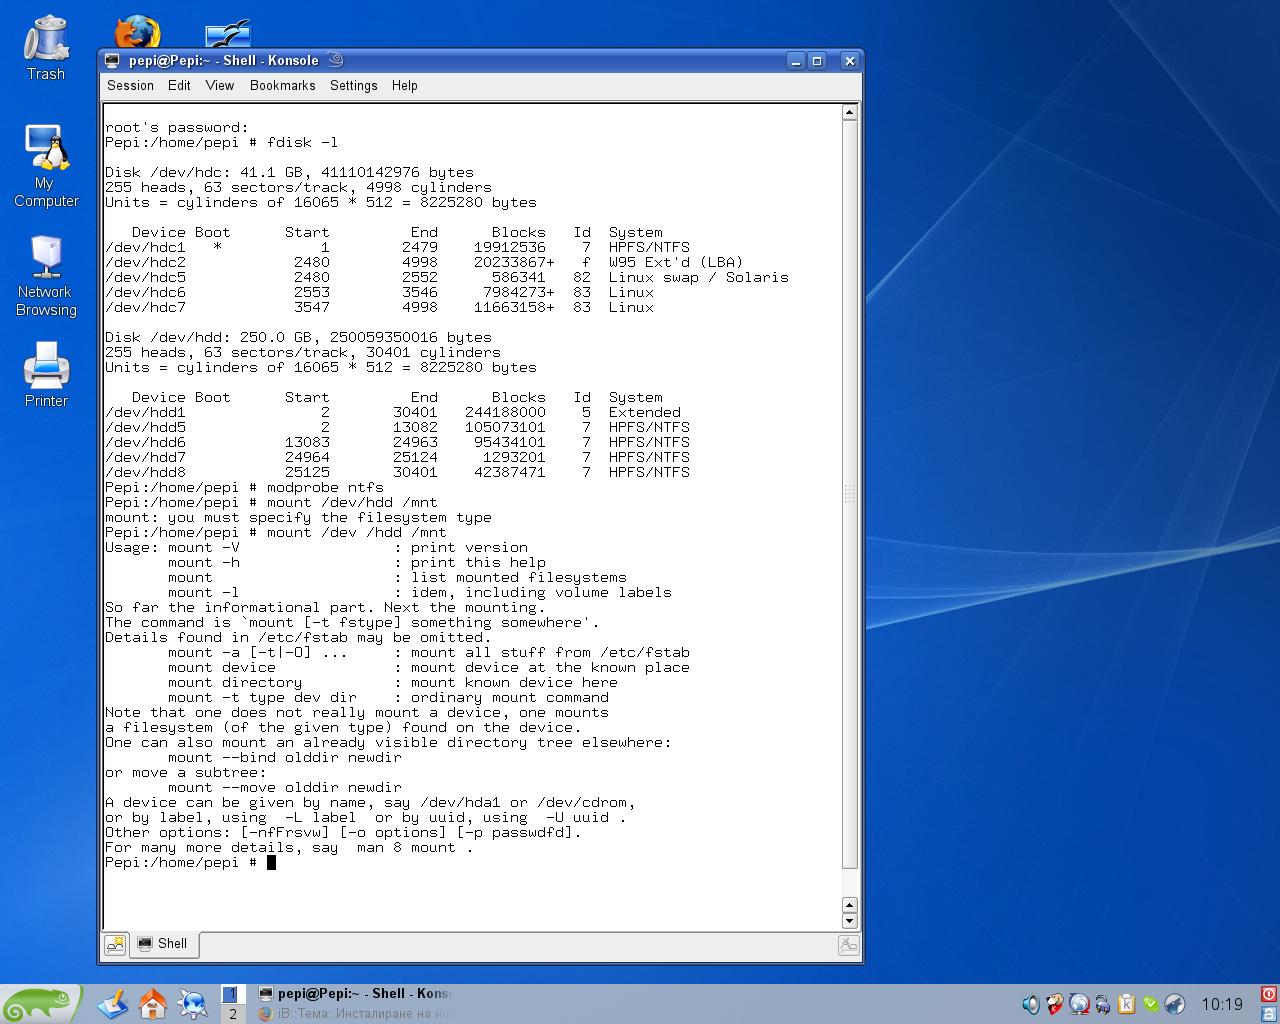This screenshot has height=1024, width=1280.
Task: Click the close session icon at bottom right of Konsole
Action: point(848,944)
